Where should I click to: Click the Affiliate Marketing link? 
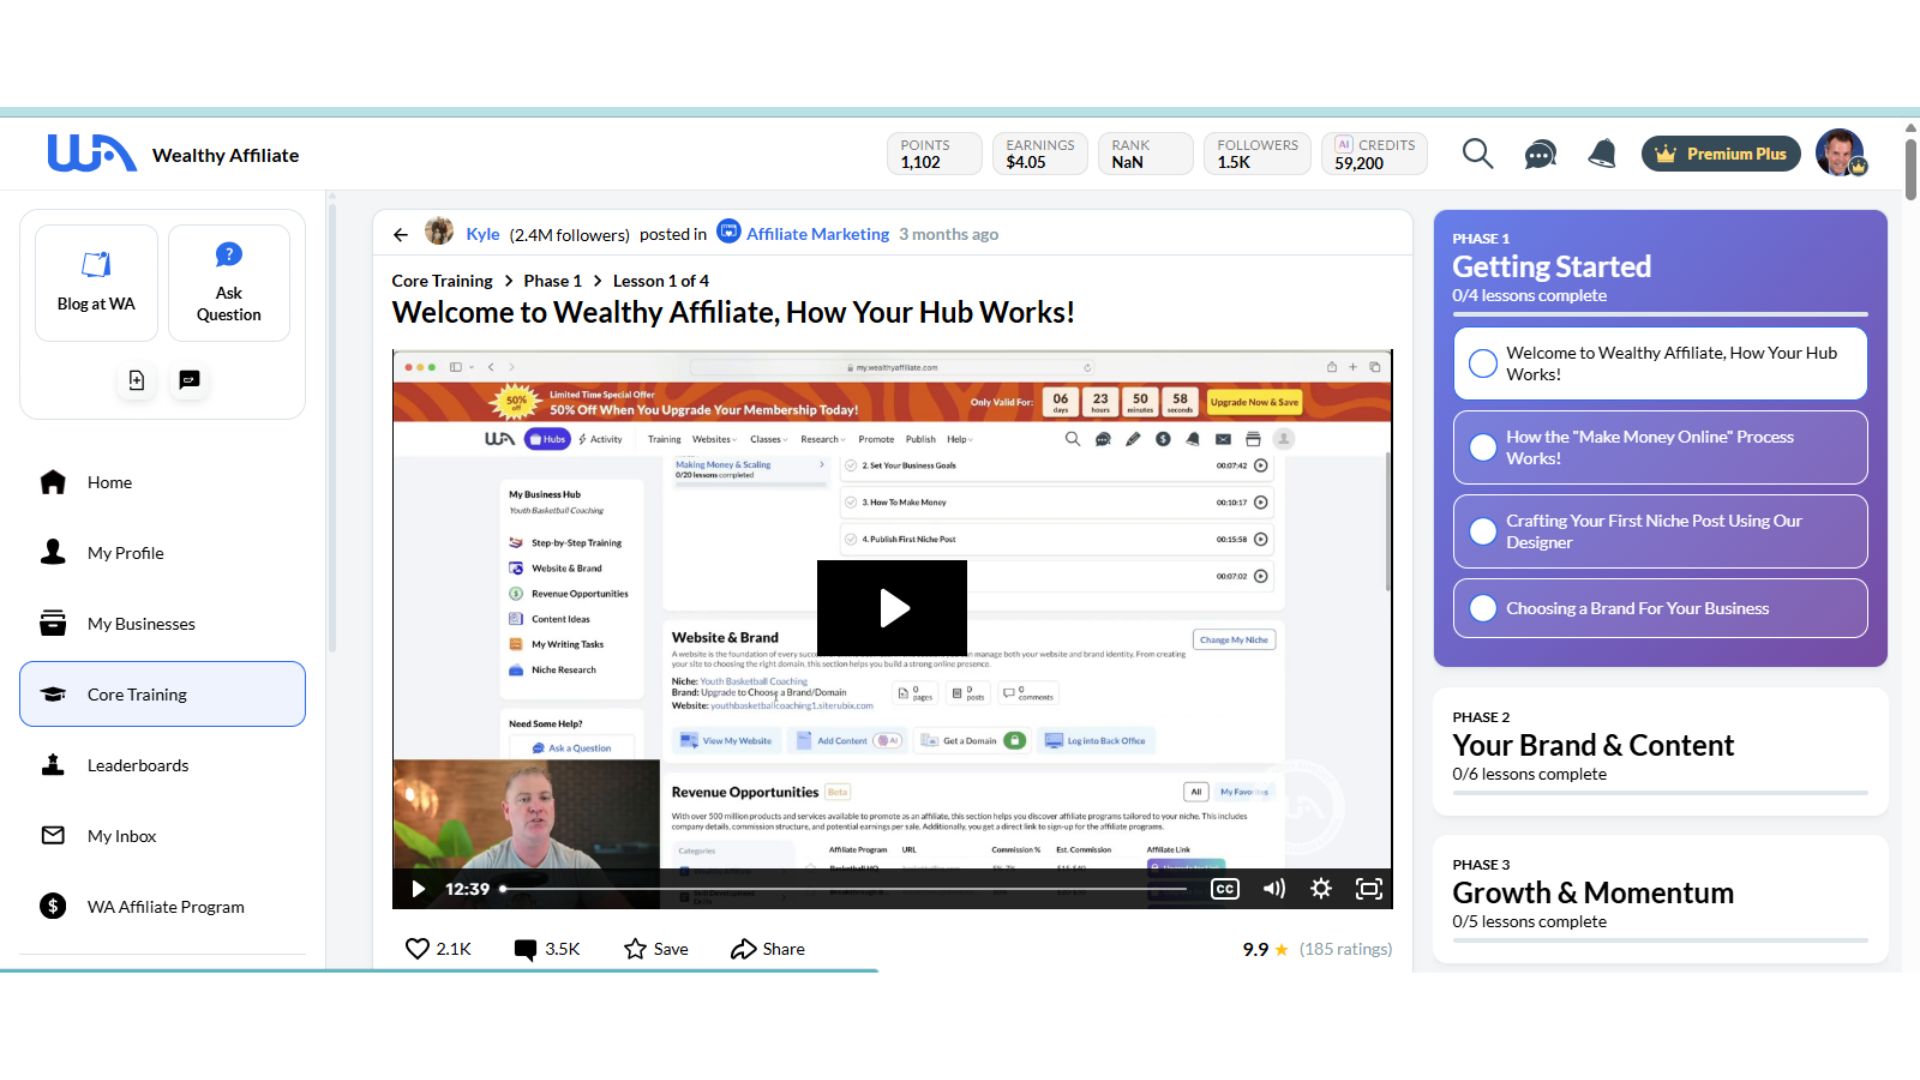pyautogui.click(x=817, y=234)
